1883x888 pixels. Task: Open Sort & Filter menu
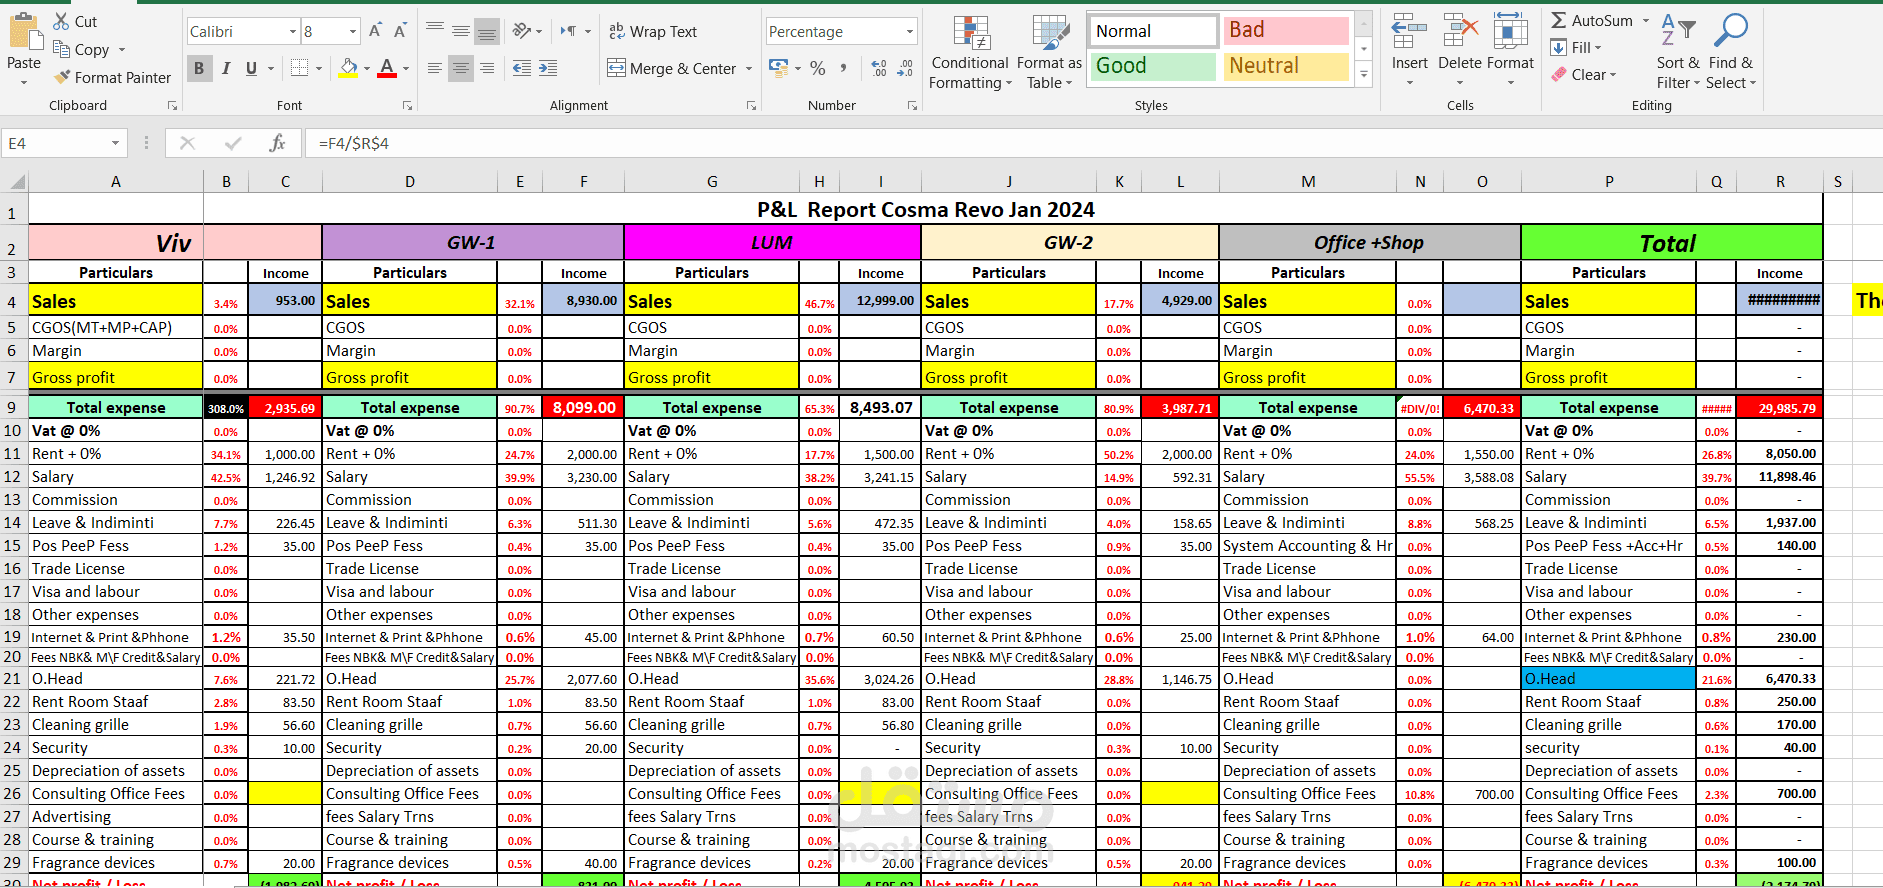tap(1678, 52)
